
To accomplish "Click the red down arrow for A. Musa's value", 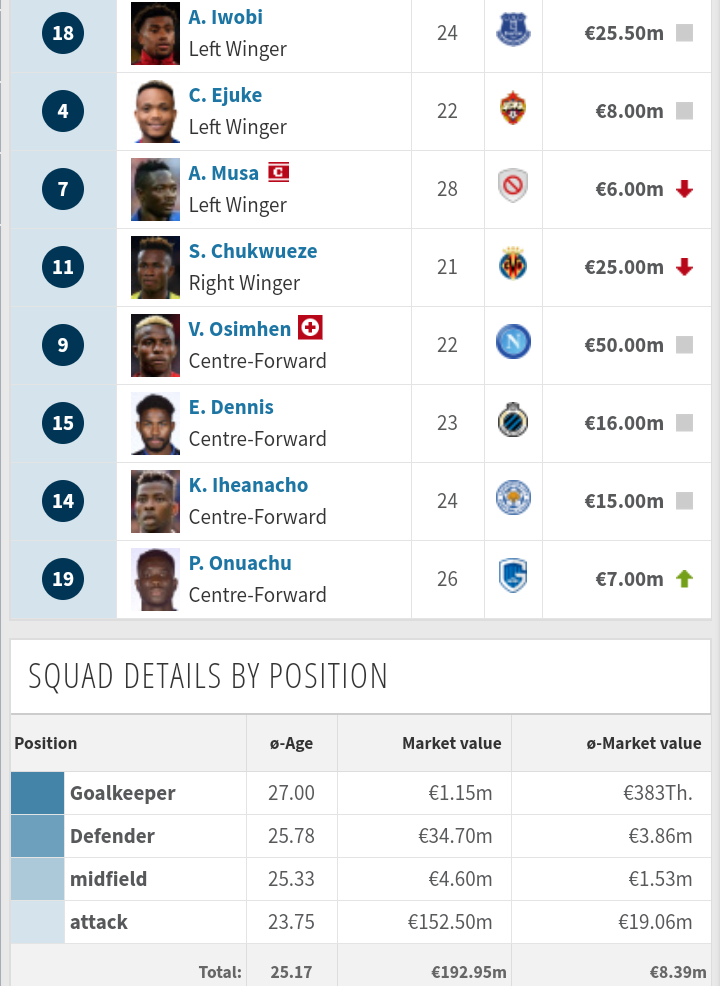I will click(x=685, y=189).
